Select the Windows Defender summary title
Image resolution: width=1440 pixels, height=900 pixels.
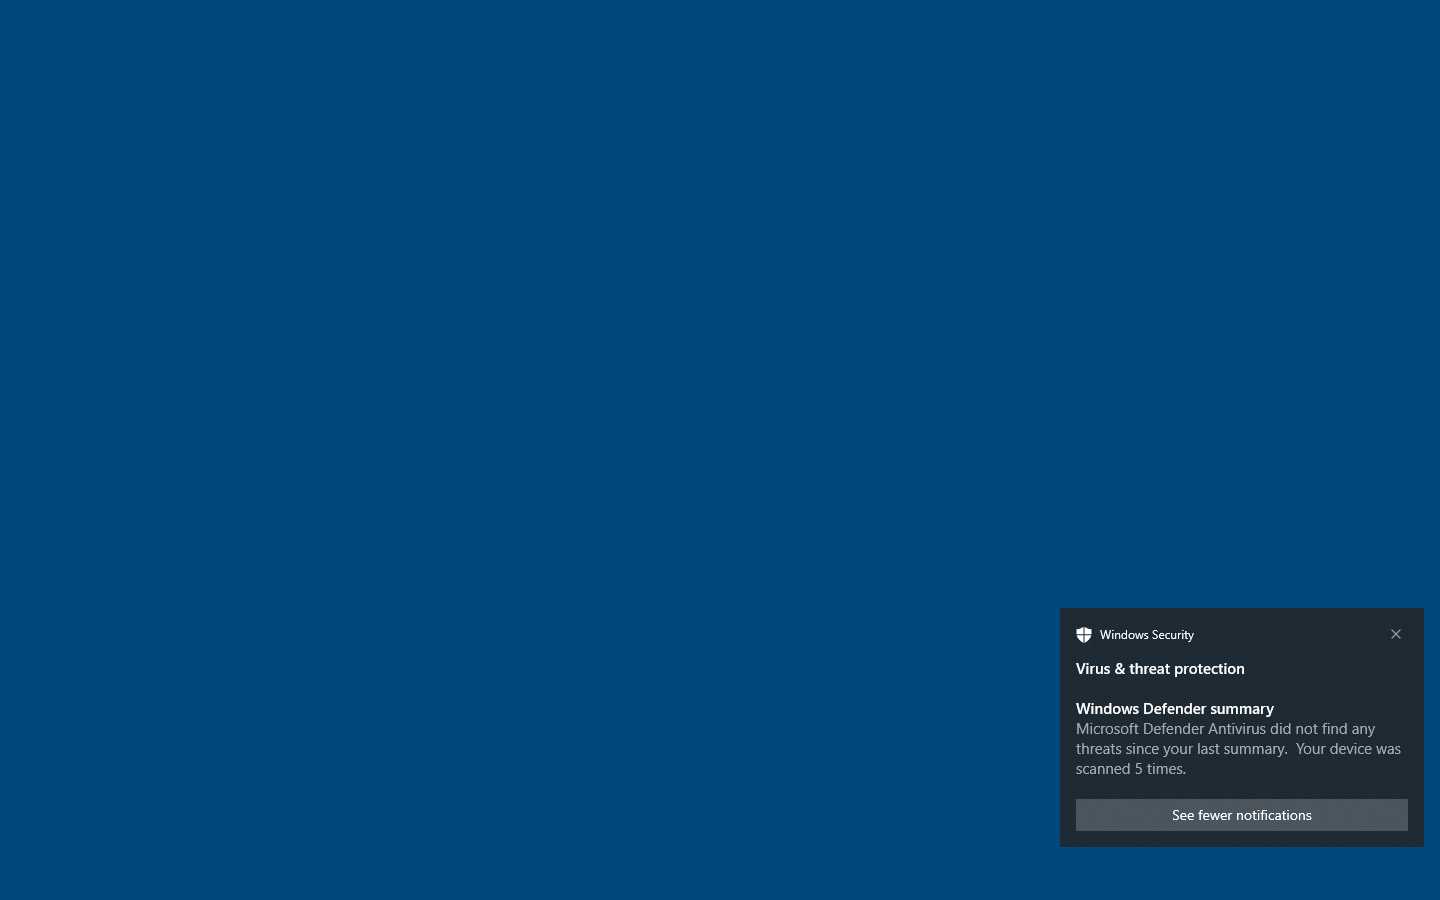click(x=1175, y=709)
